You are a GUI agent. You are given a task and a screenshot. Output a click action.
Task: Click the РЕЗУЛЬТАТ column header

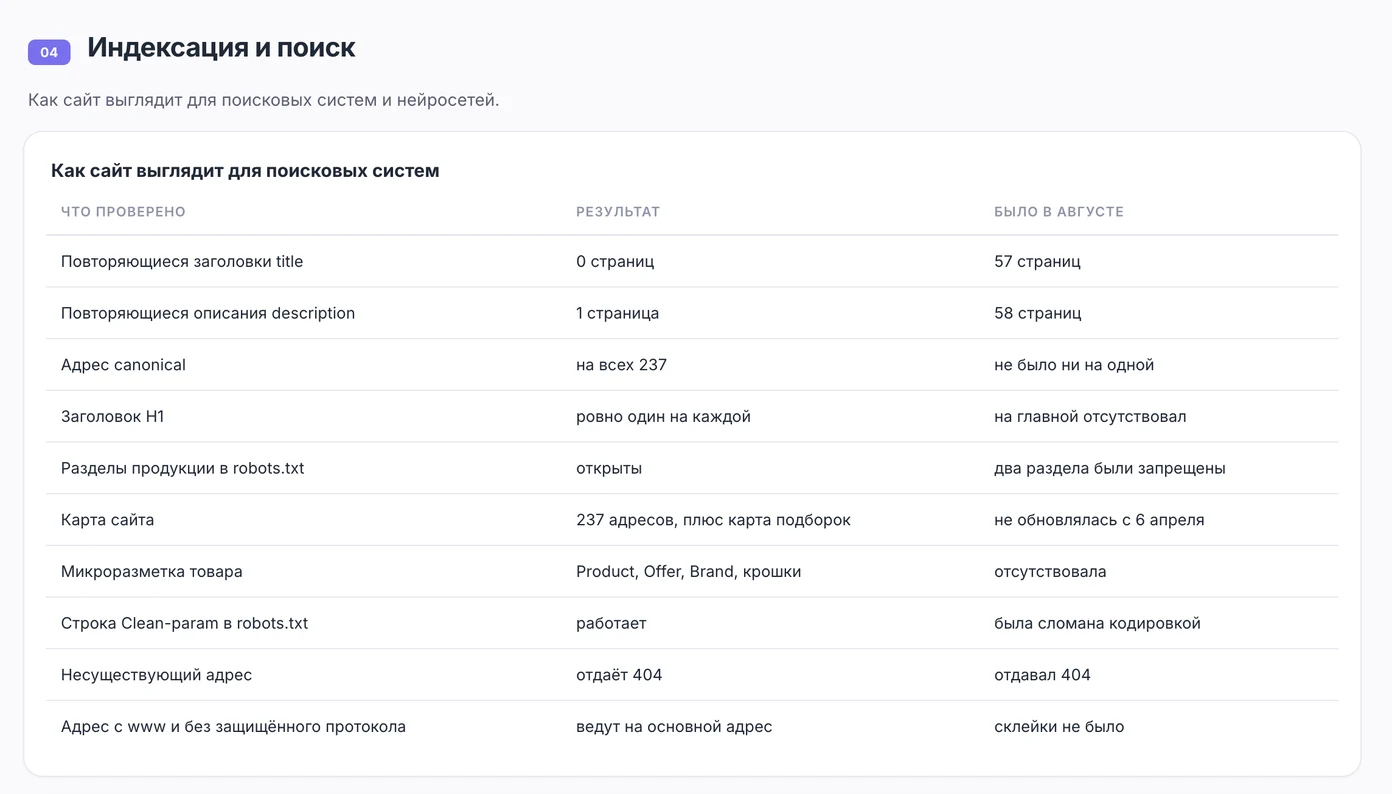coord(618,212)
